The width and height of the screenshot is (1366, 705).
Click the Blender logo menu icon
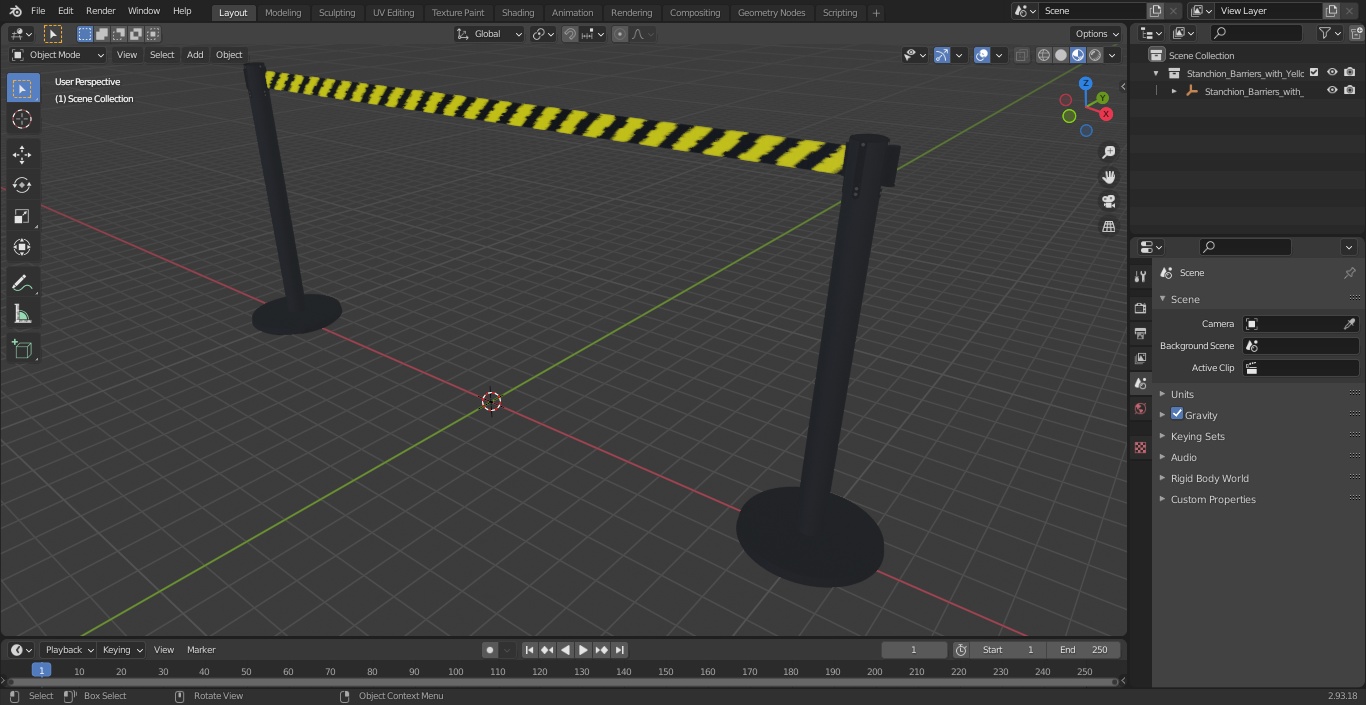point(15,11)
